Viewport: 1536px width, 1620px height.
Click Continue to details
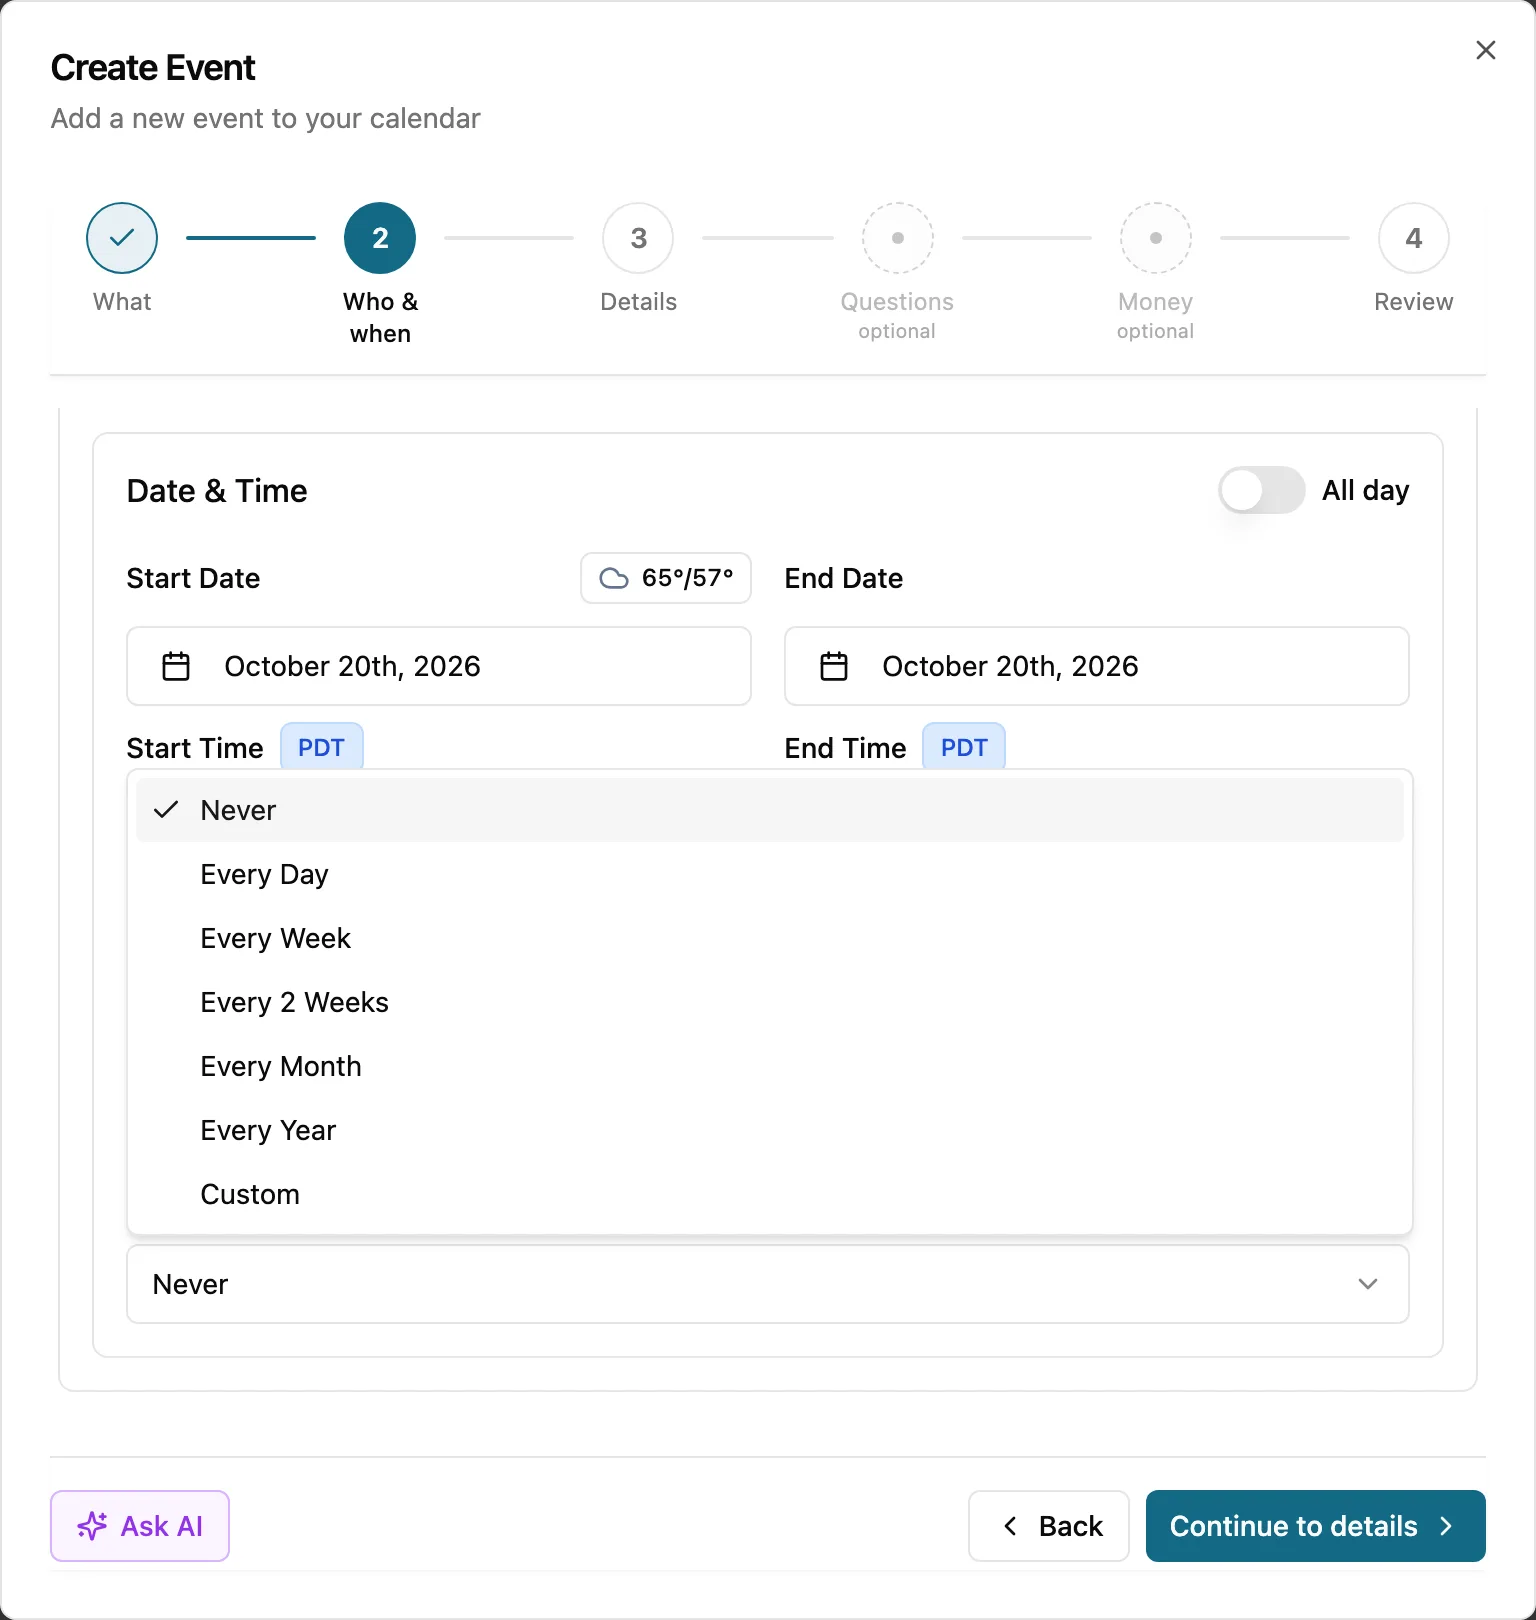[1316, 1526]
